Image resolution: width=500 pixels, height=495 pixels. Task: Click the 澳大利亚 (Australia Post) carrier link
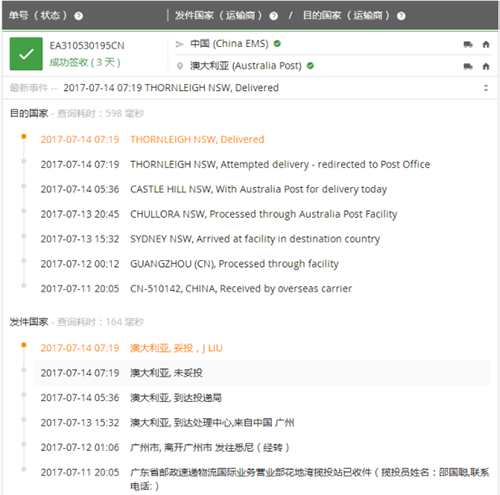coord(246,66)
